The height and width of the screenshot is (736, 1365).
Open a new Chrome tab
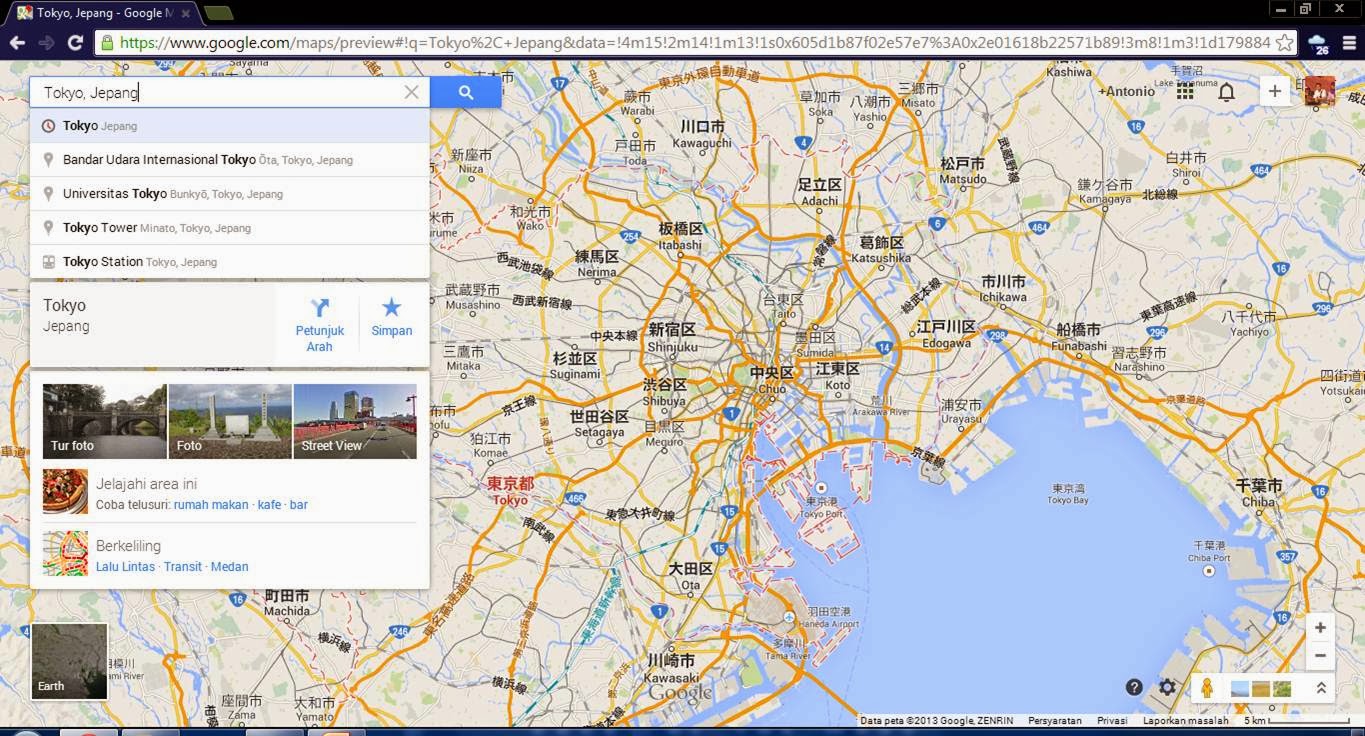point(218,13)
